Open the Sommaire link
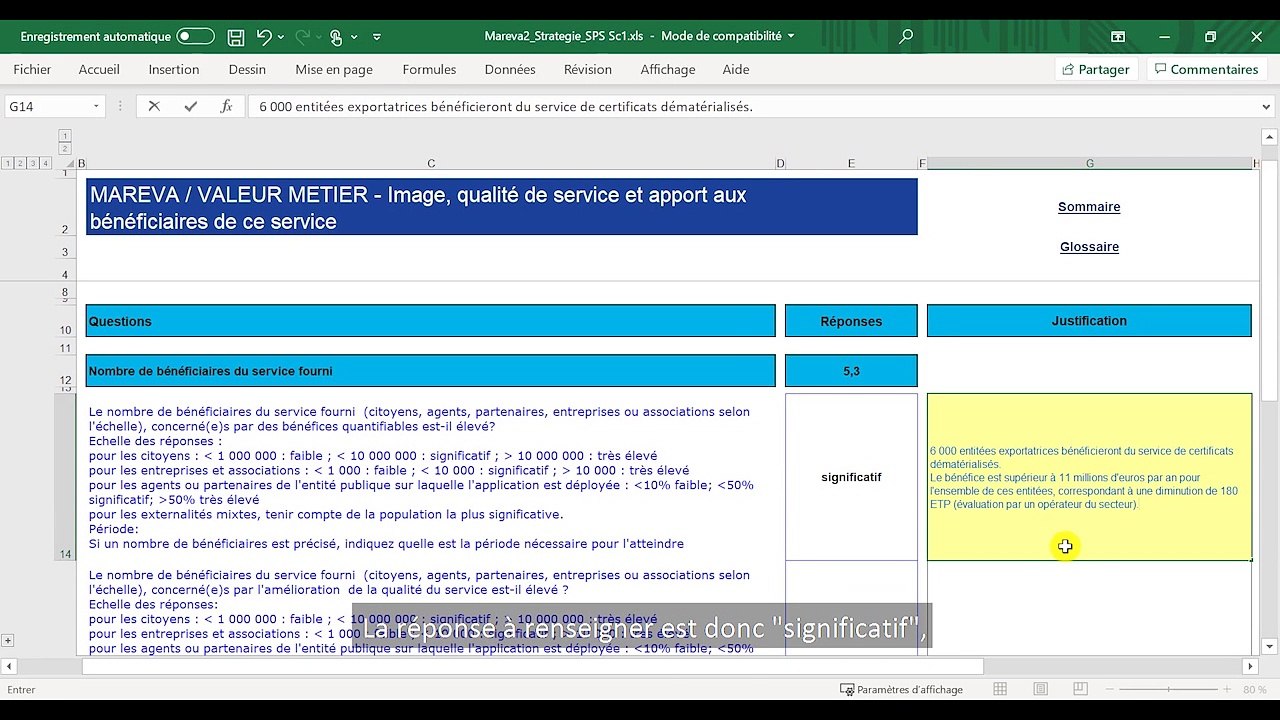Viewport: 1280px width, 720px height. 1089,207
